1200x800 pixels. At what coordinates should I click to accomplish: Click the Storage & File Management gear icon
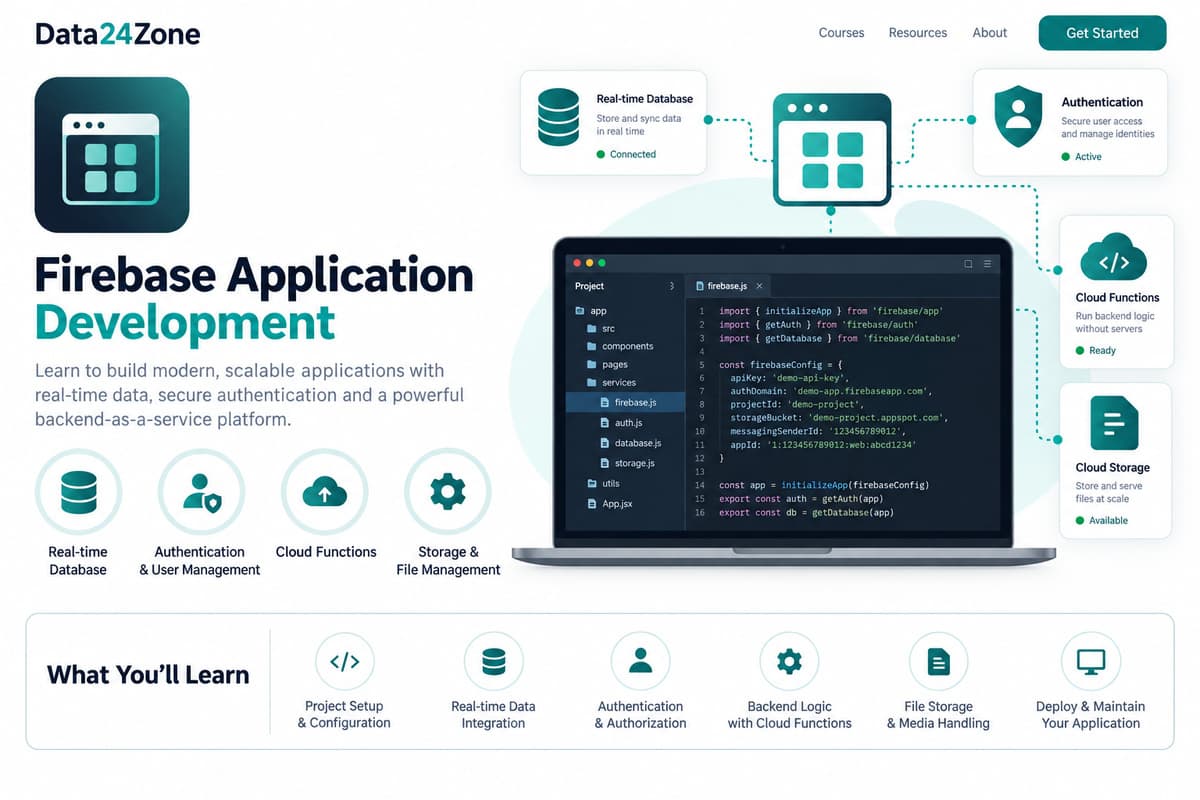(x=447, y=492)
